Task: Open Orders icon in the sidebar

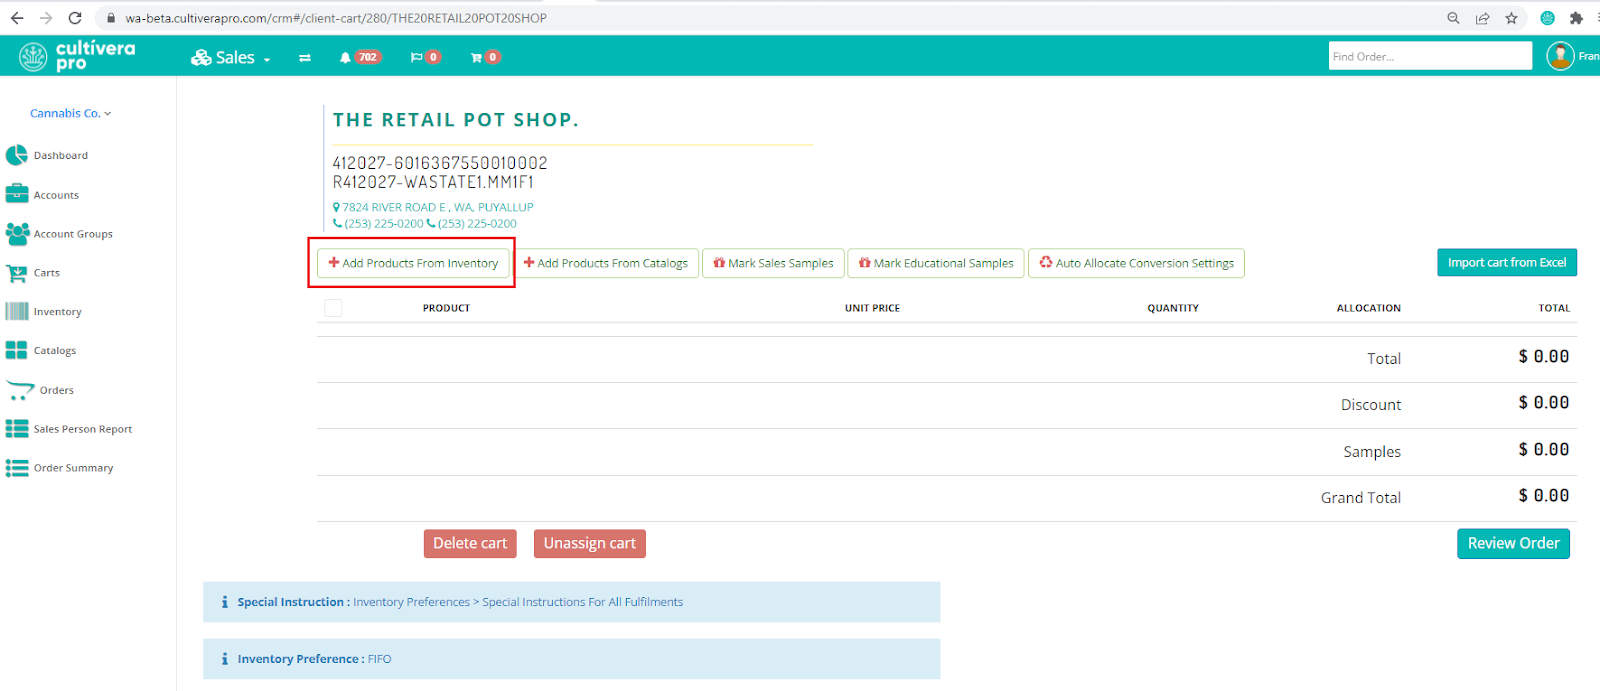Action: tap(20, 390)
